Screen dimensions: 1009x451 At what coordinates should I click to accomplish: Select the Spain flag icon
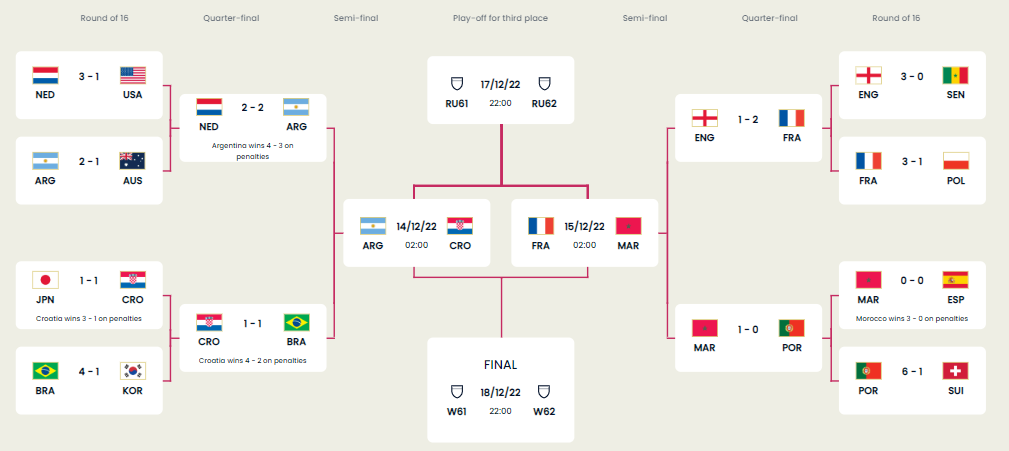pyautogui.click(x=955, y=280)
